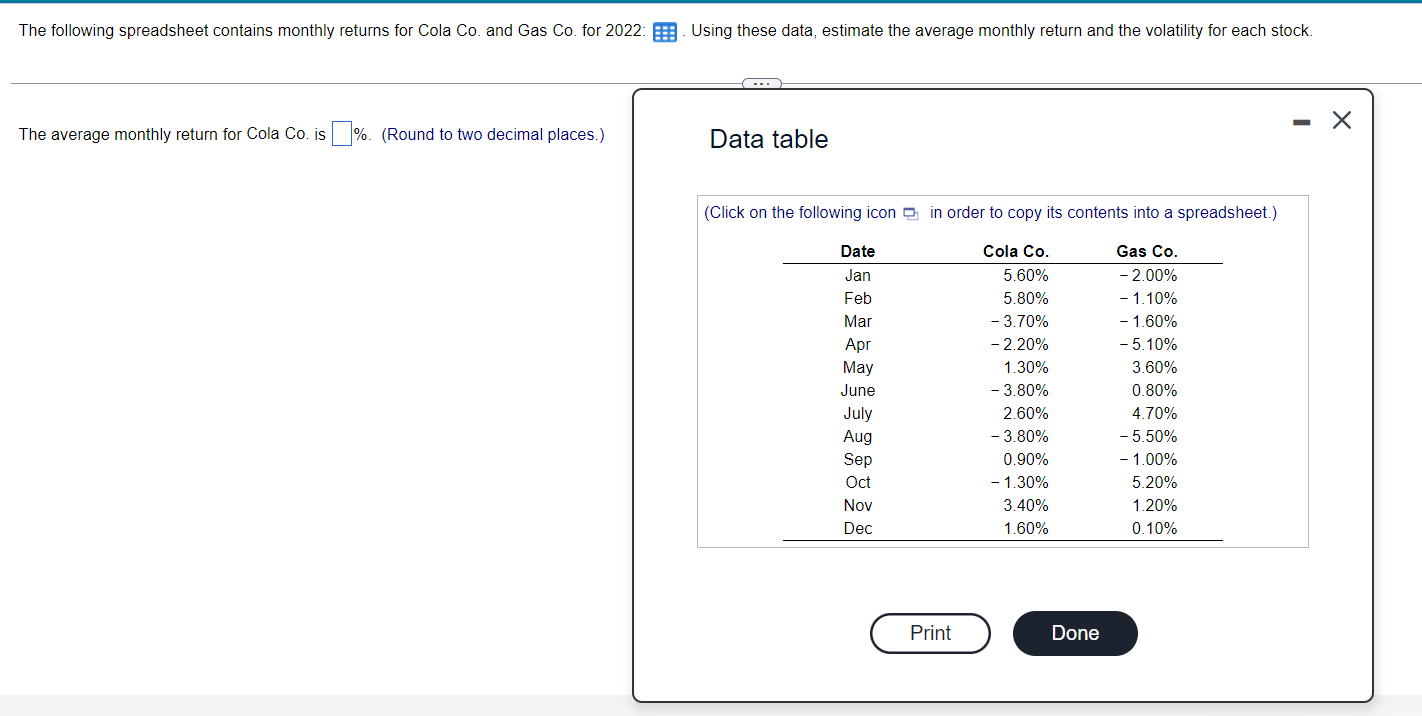The image size is (1422, 716).
Task: Select the "Gas Co." column header
Action: click(x=1147, y=251)
